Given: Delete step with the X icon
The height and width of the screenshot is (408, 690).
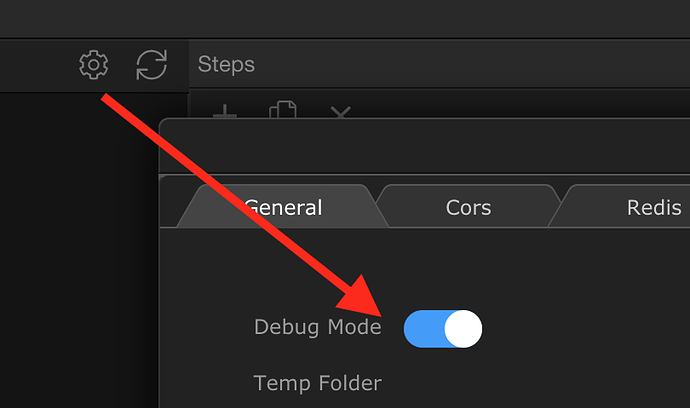Looking at the screenshot, I should coord(340,111).
